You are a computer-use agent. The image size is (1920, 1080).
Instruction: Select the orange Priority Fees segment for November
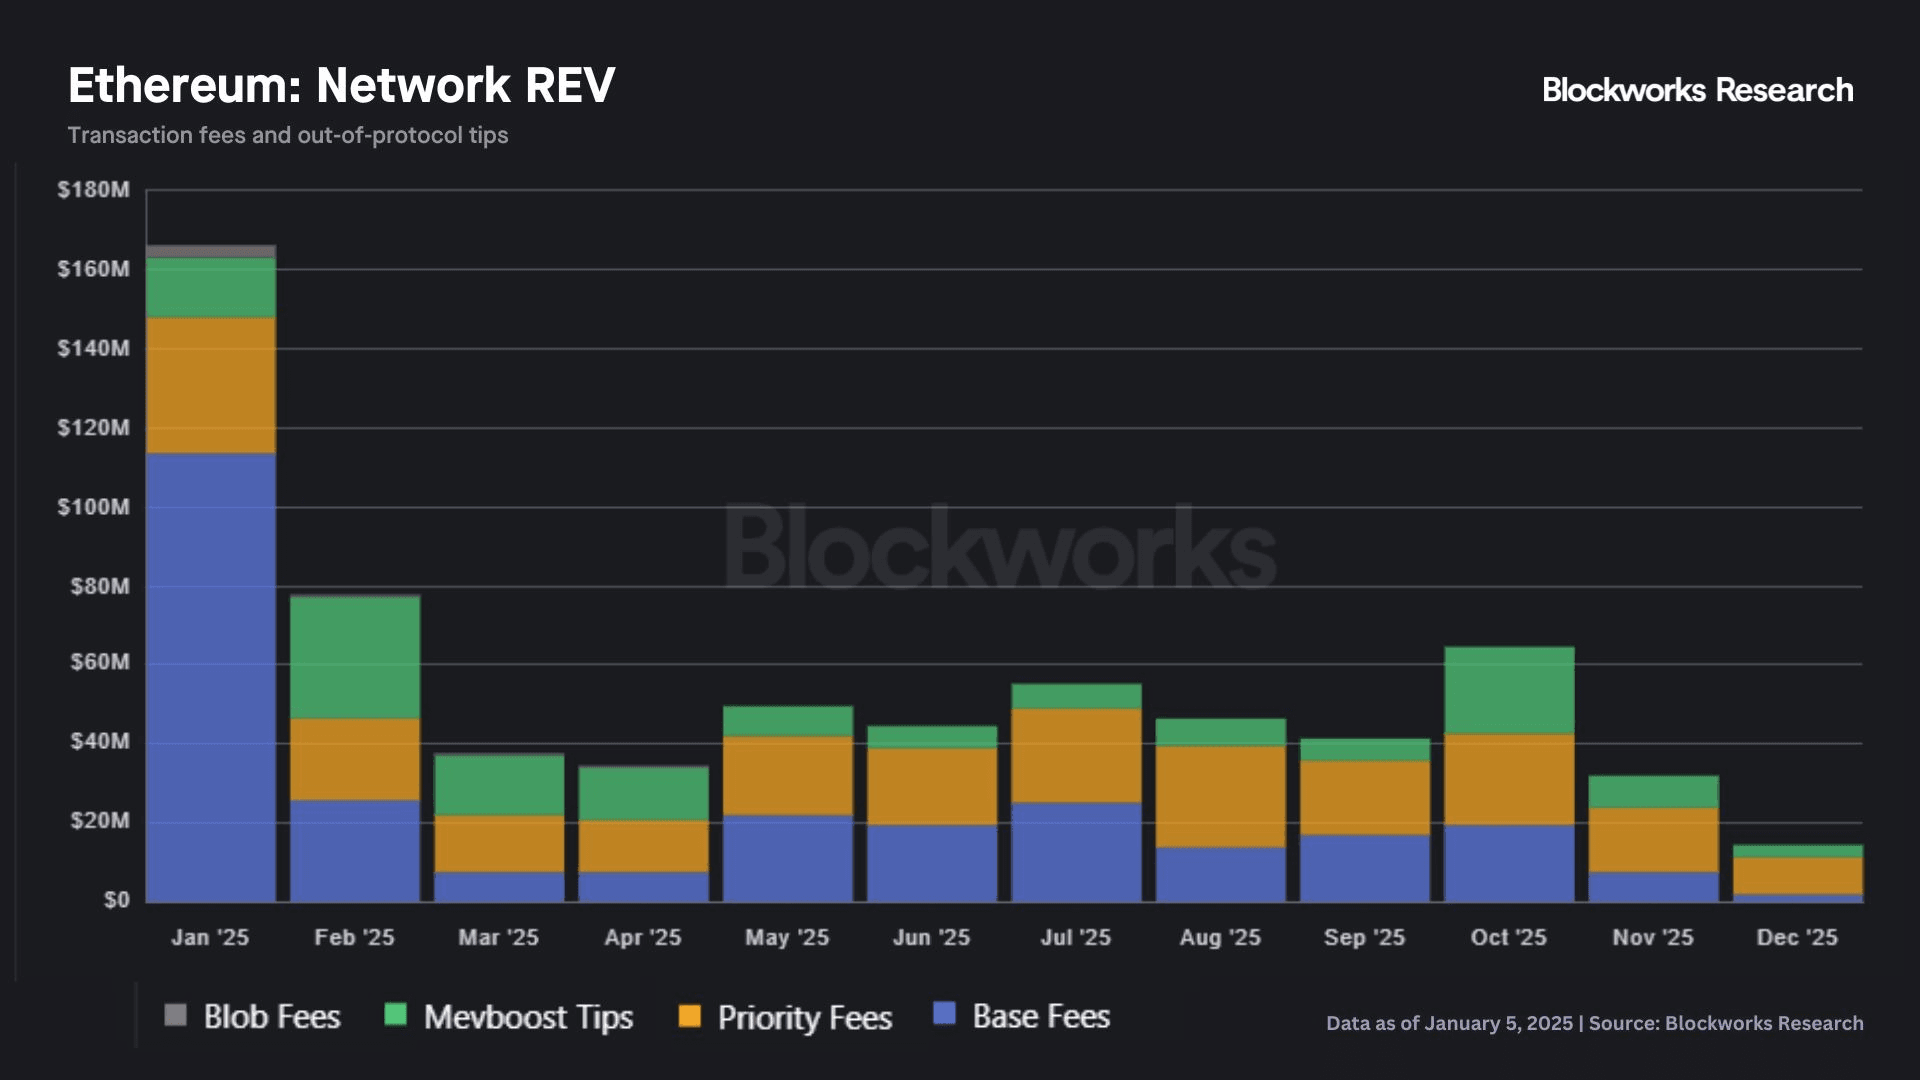point(1654,840)
